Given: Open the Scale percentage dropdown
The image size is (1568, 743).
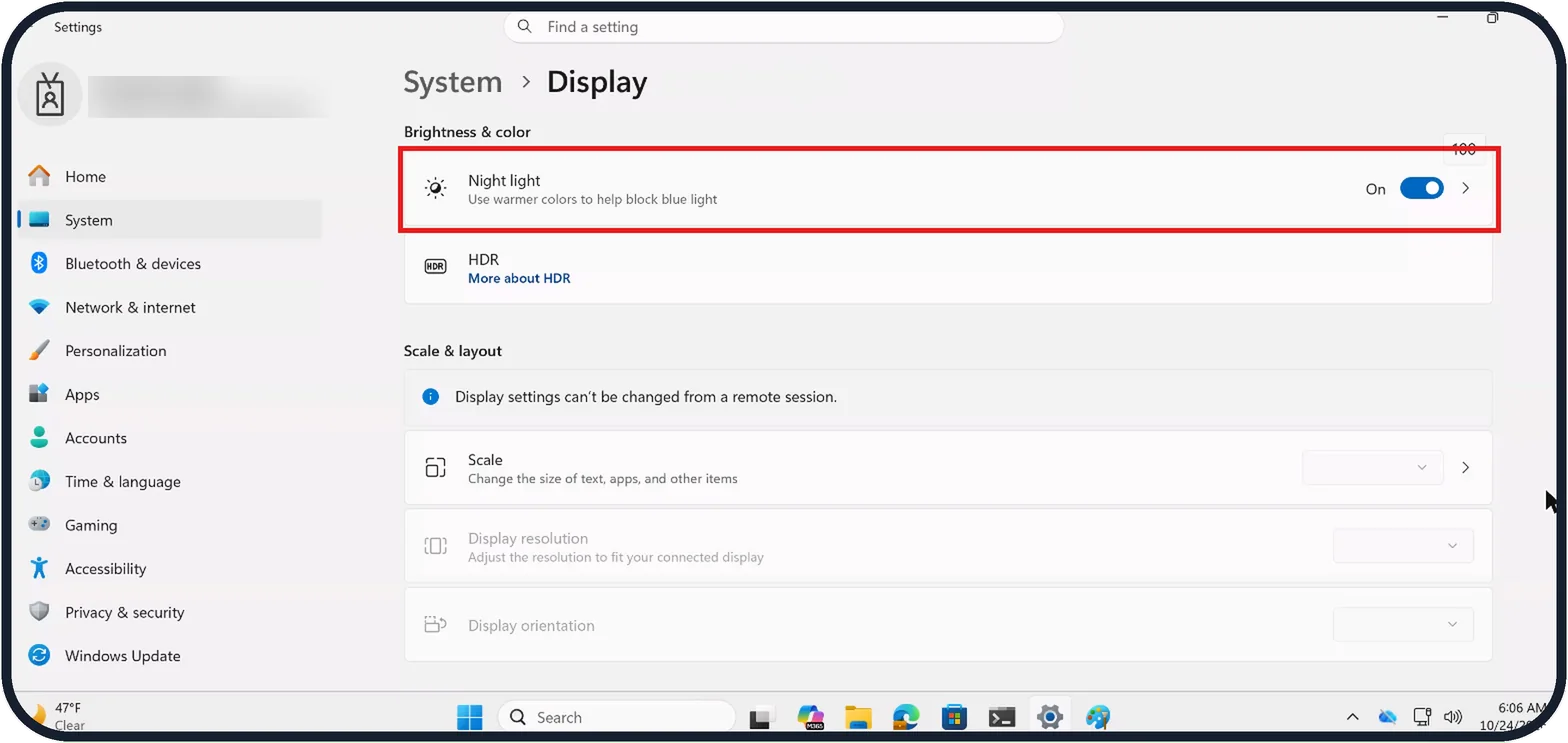Looking at the screenshot, I should (x=1372, y=468).
